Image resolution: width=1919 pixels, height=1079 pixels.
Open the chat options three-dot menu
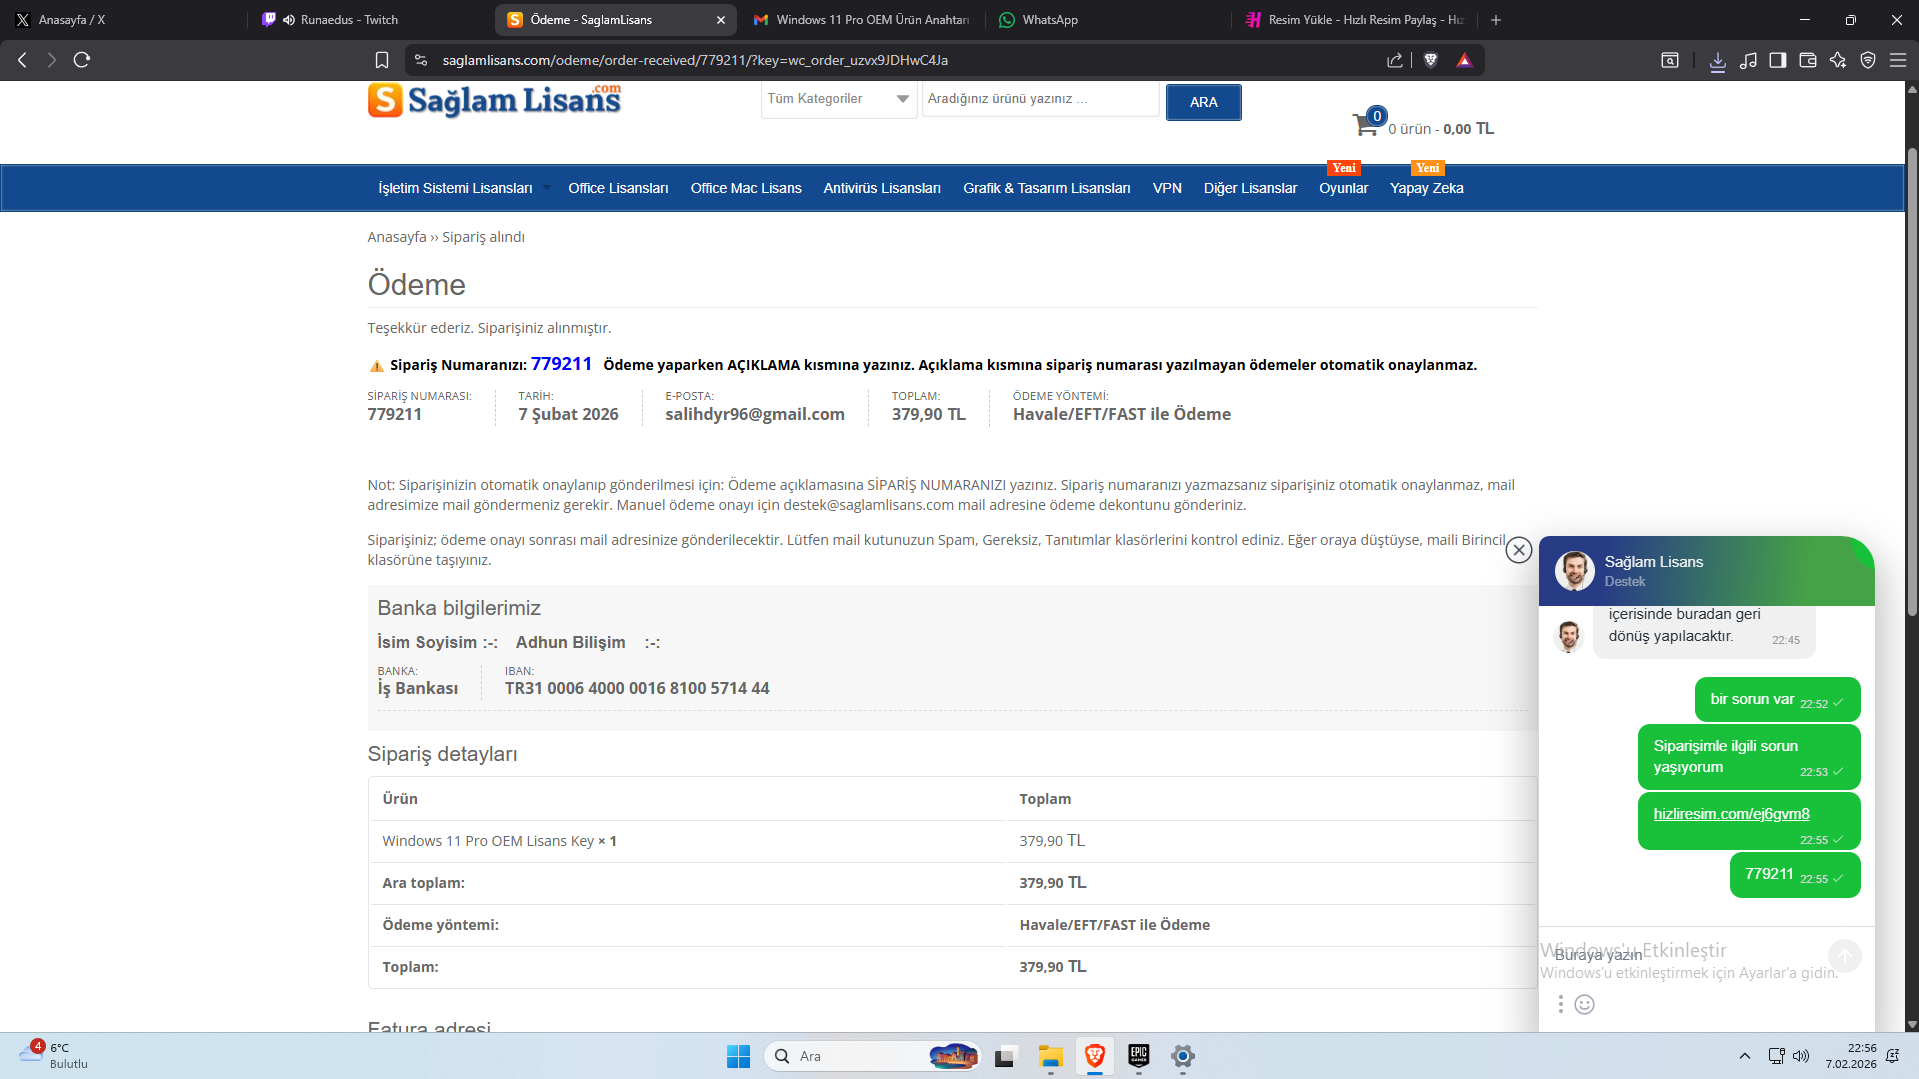pyautogui.click(x=1560, y=1004)
